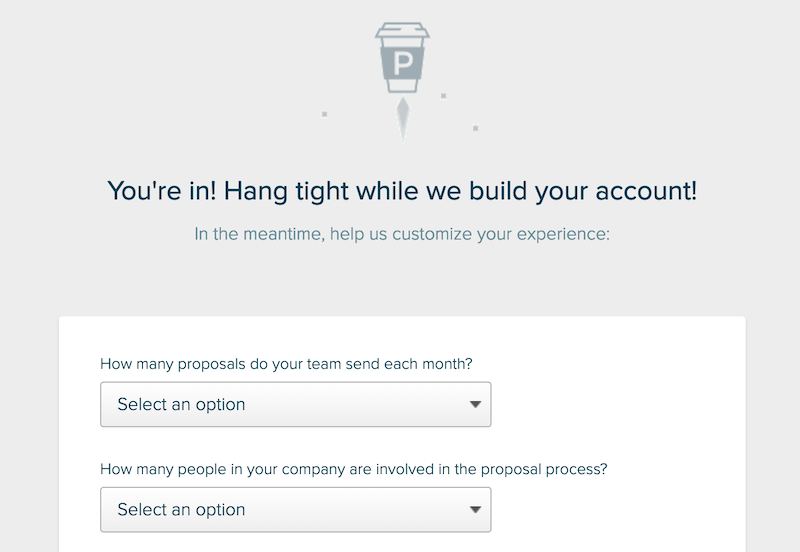Click the "How many people in your company" label
The width and height of the screenshot is (800, 552).
click(354, 469)
